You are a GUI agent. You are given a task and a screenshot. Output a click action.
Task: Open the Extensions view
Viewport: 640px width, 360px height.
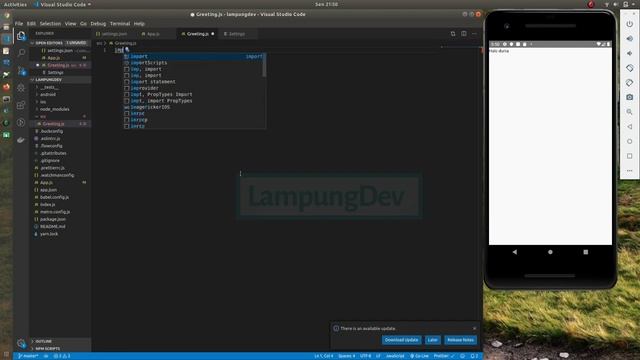21,105
